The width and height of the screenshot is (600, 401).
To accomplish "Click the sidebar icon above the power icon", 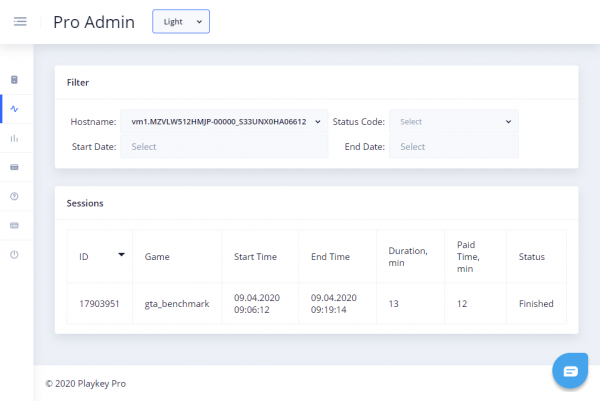I will [14, 226].
